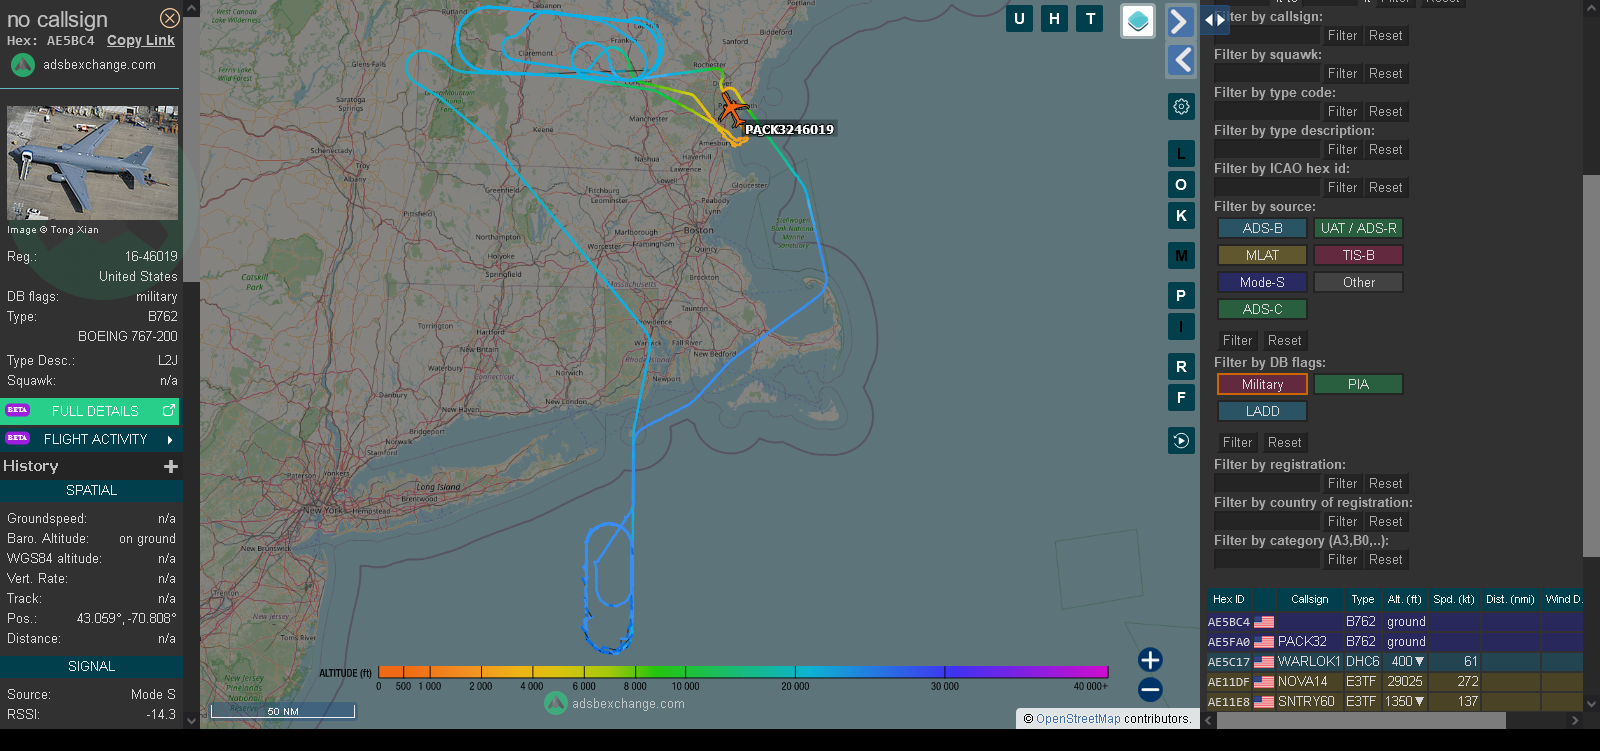Toggle the H map button

(x=1054, y=18)
